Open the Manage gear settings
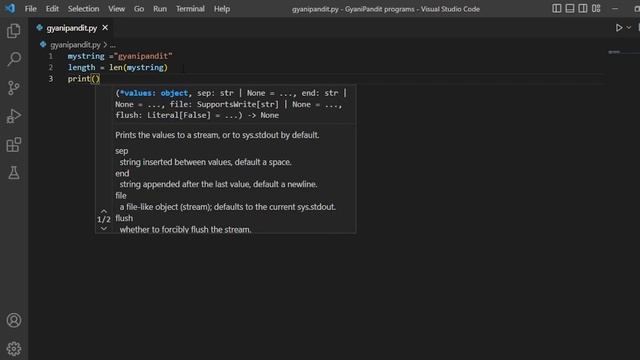This screenshot has height=360, width=640. (13, 349)
